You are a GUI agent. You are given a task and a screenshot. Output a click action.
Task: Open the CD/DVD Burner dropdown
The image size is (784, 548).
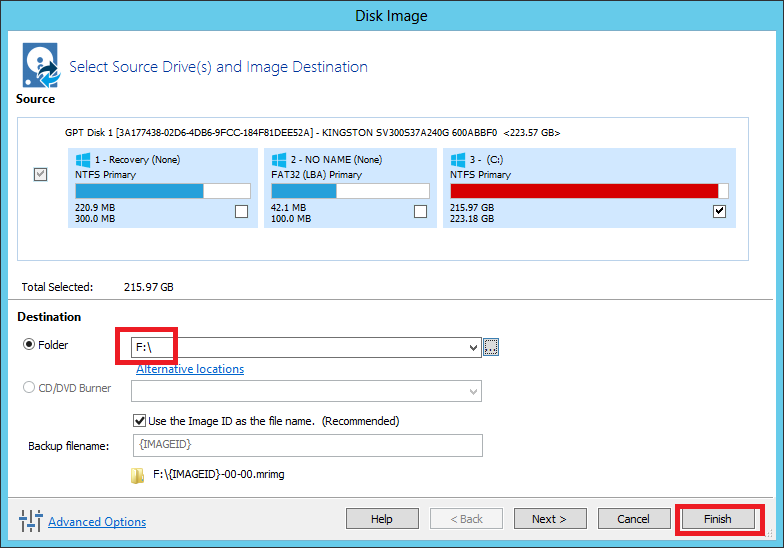[474, 390]
